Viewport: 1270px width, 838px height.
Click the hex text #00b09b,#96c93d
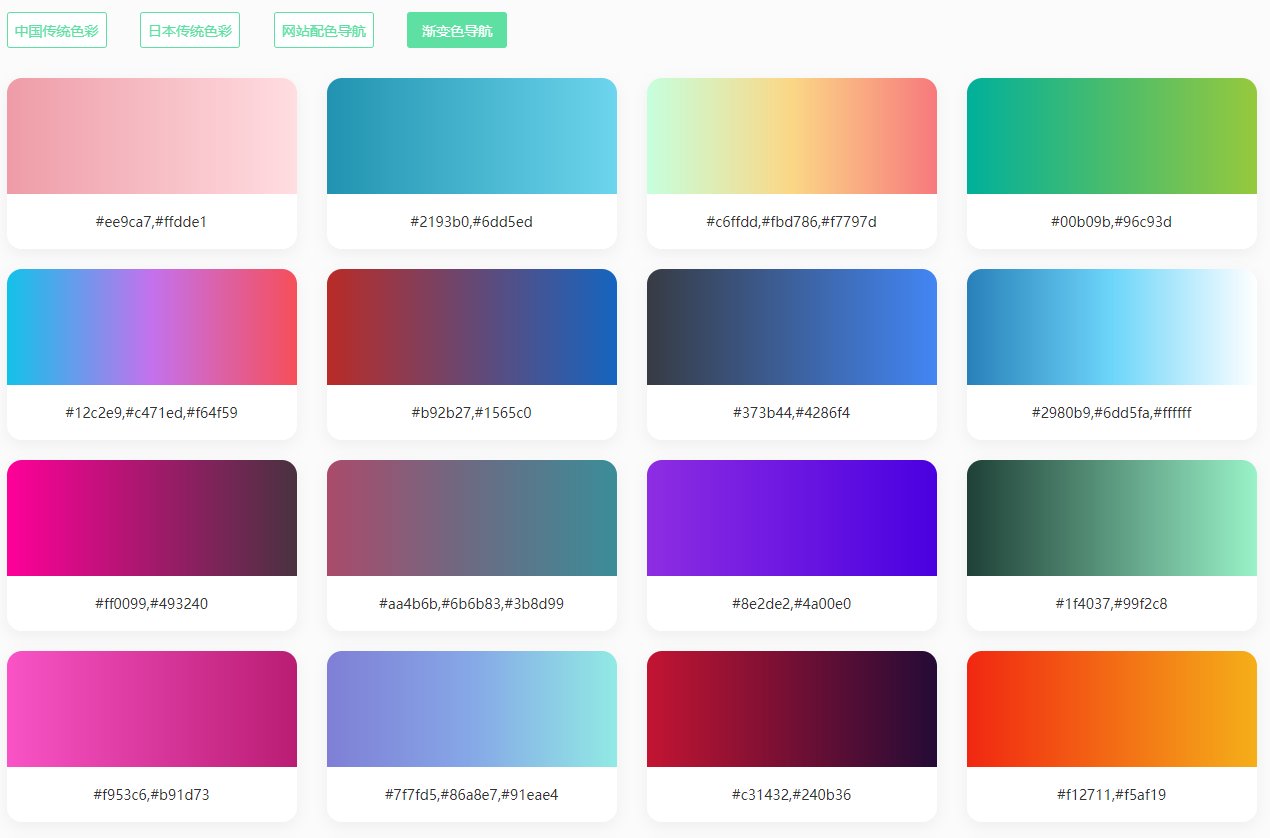tap(1112, 222)
